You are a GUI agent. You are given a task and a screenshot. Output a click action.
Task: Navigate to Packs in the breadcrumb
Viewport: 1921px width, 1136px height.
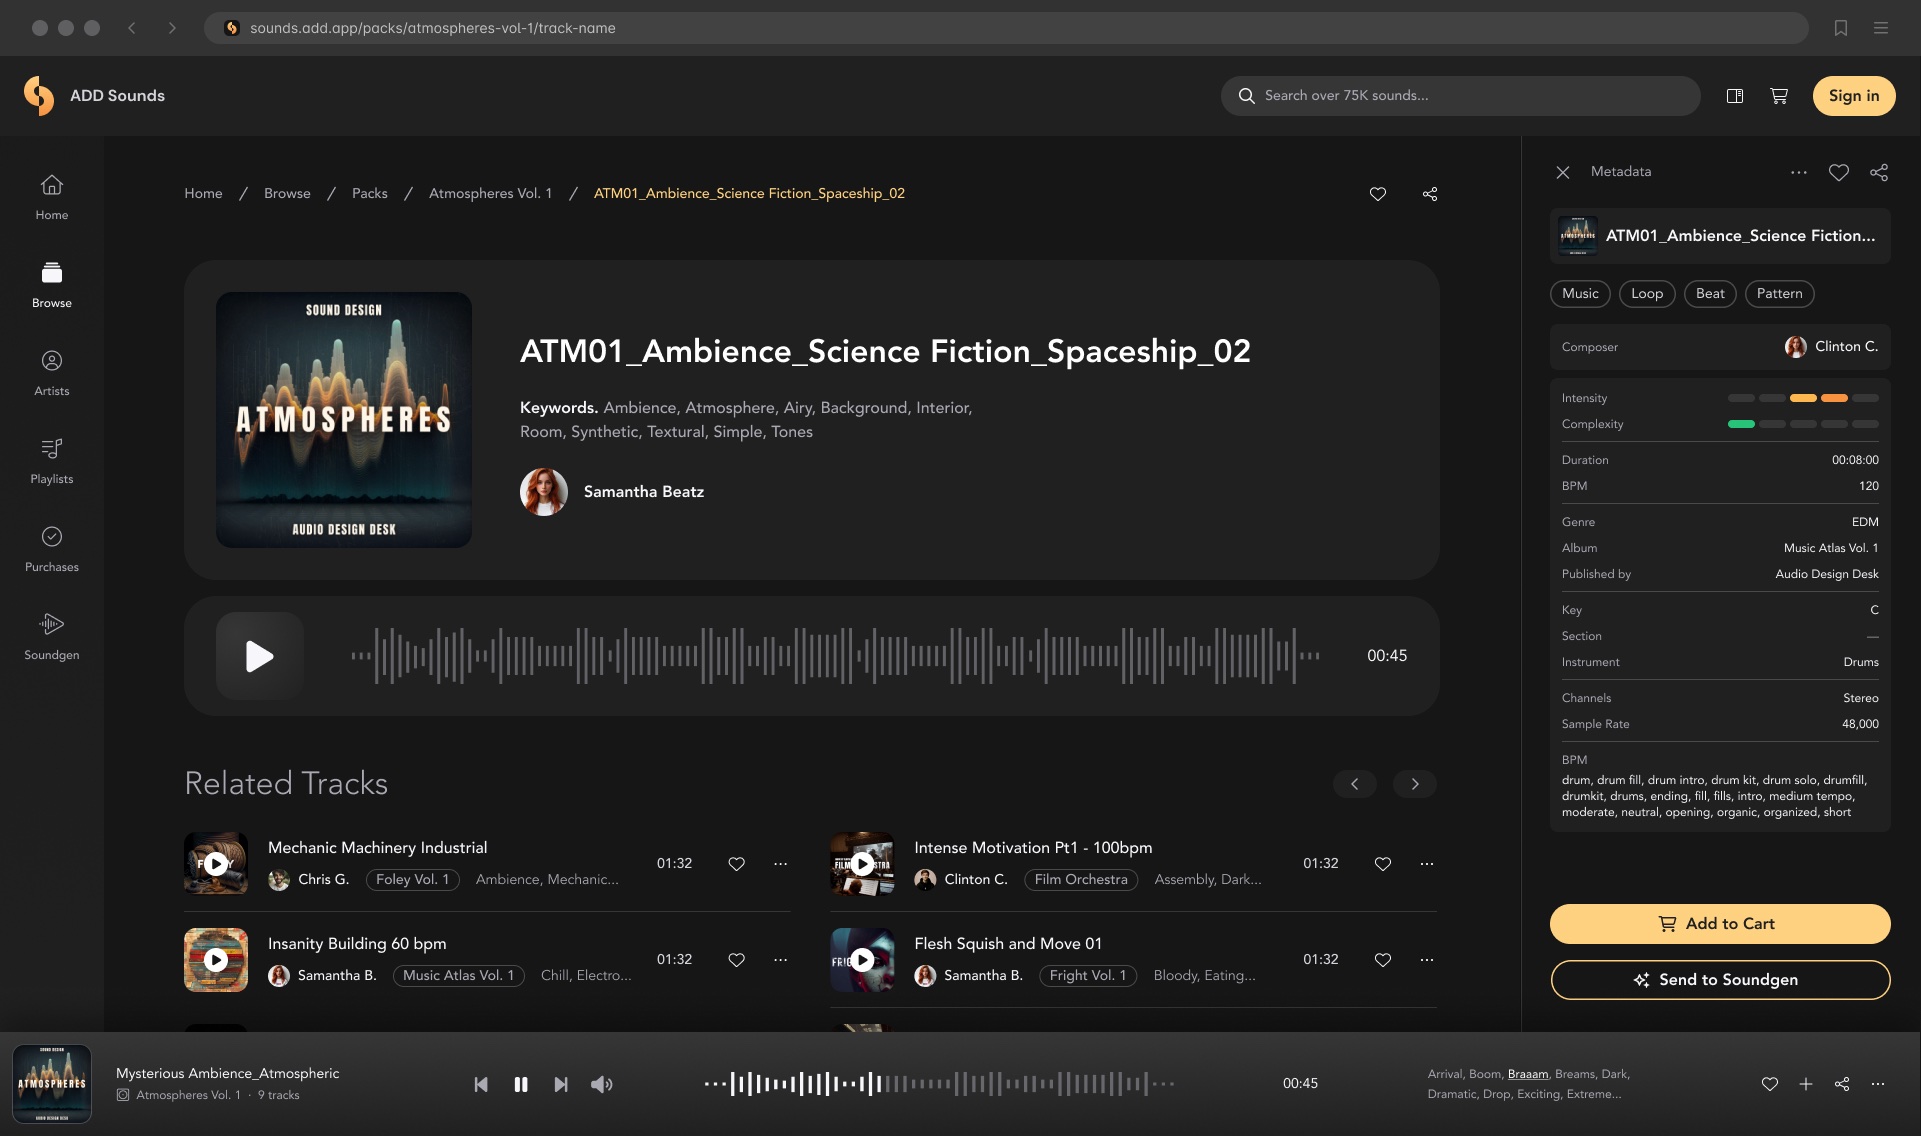(x=369, y=193)
